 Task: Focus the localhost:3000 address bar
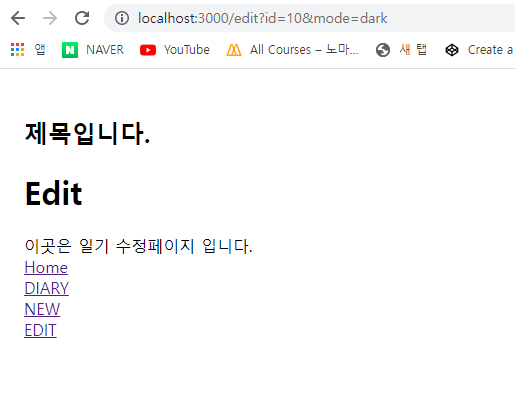pos(310,18)
